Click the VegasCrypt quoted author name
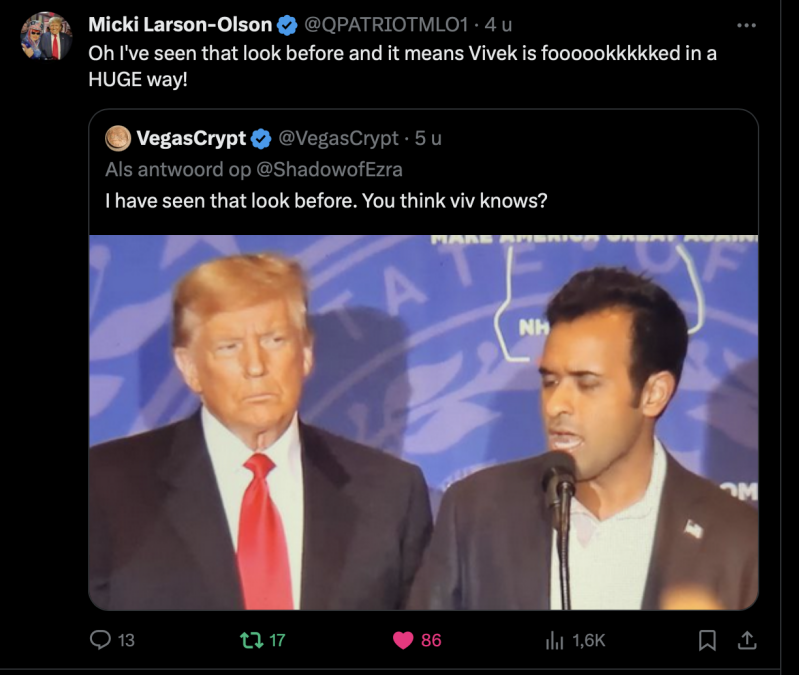 190,138
